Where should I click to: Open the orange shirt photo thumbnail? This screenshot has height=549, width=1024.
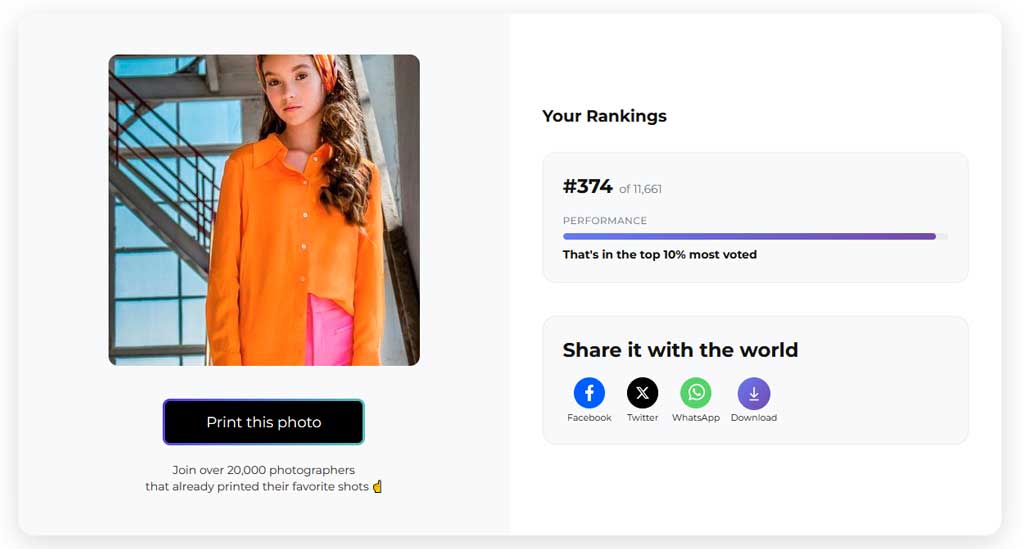pyautogui.click(x=264, y=210)
